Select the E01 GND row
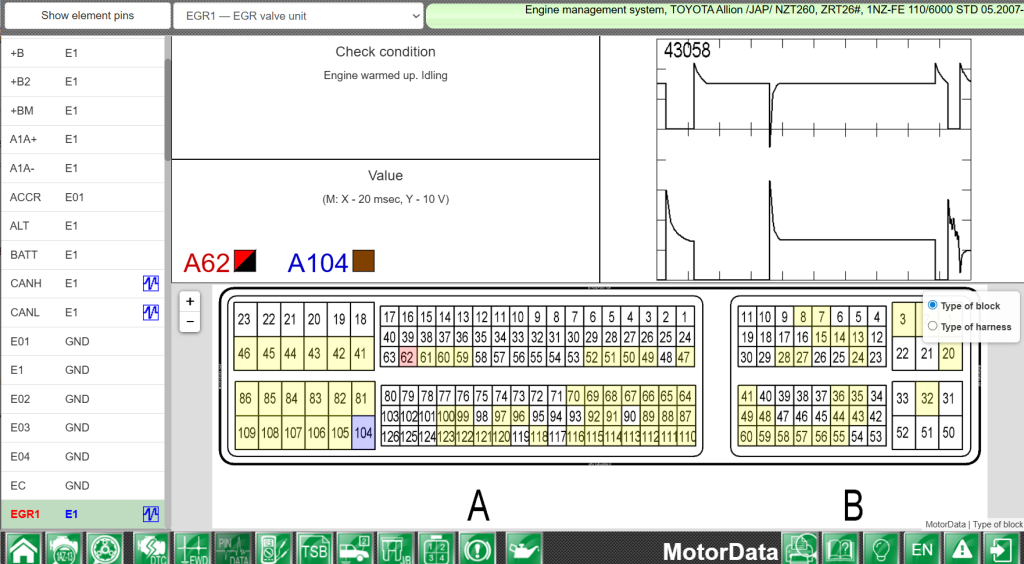Screen dimensions: 1024x564 point(83,341)
